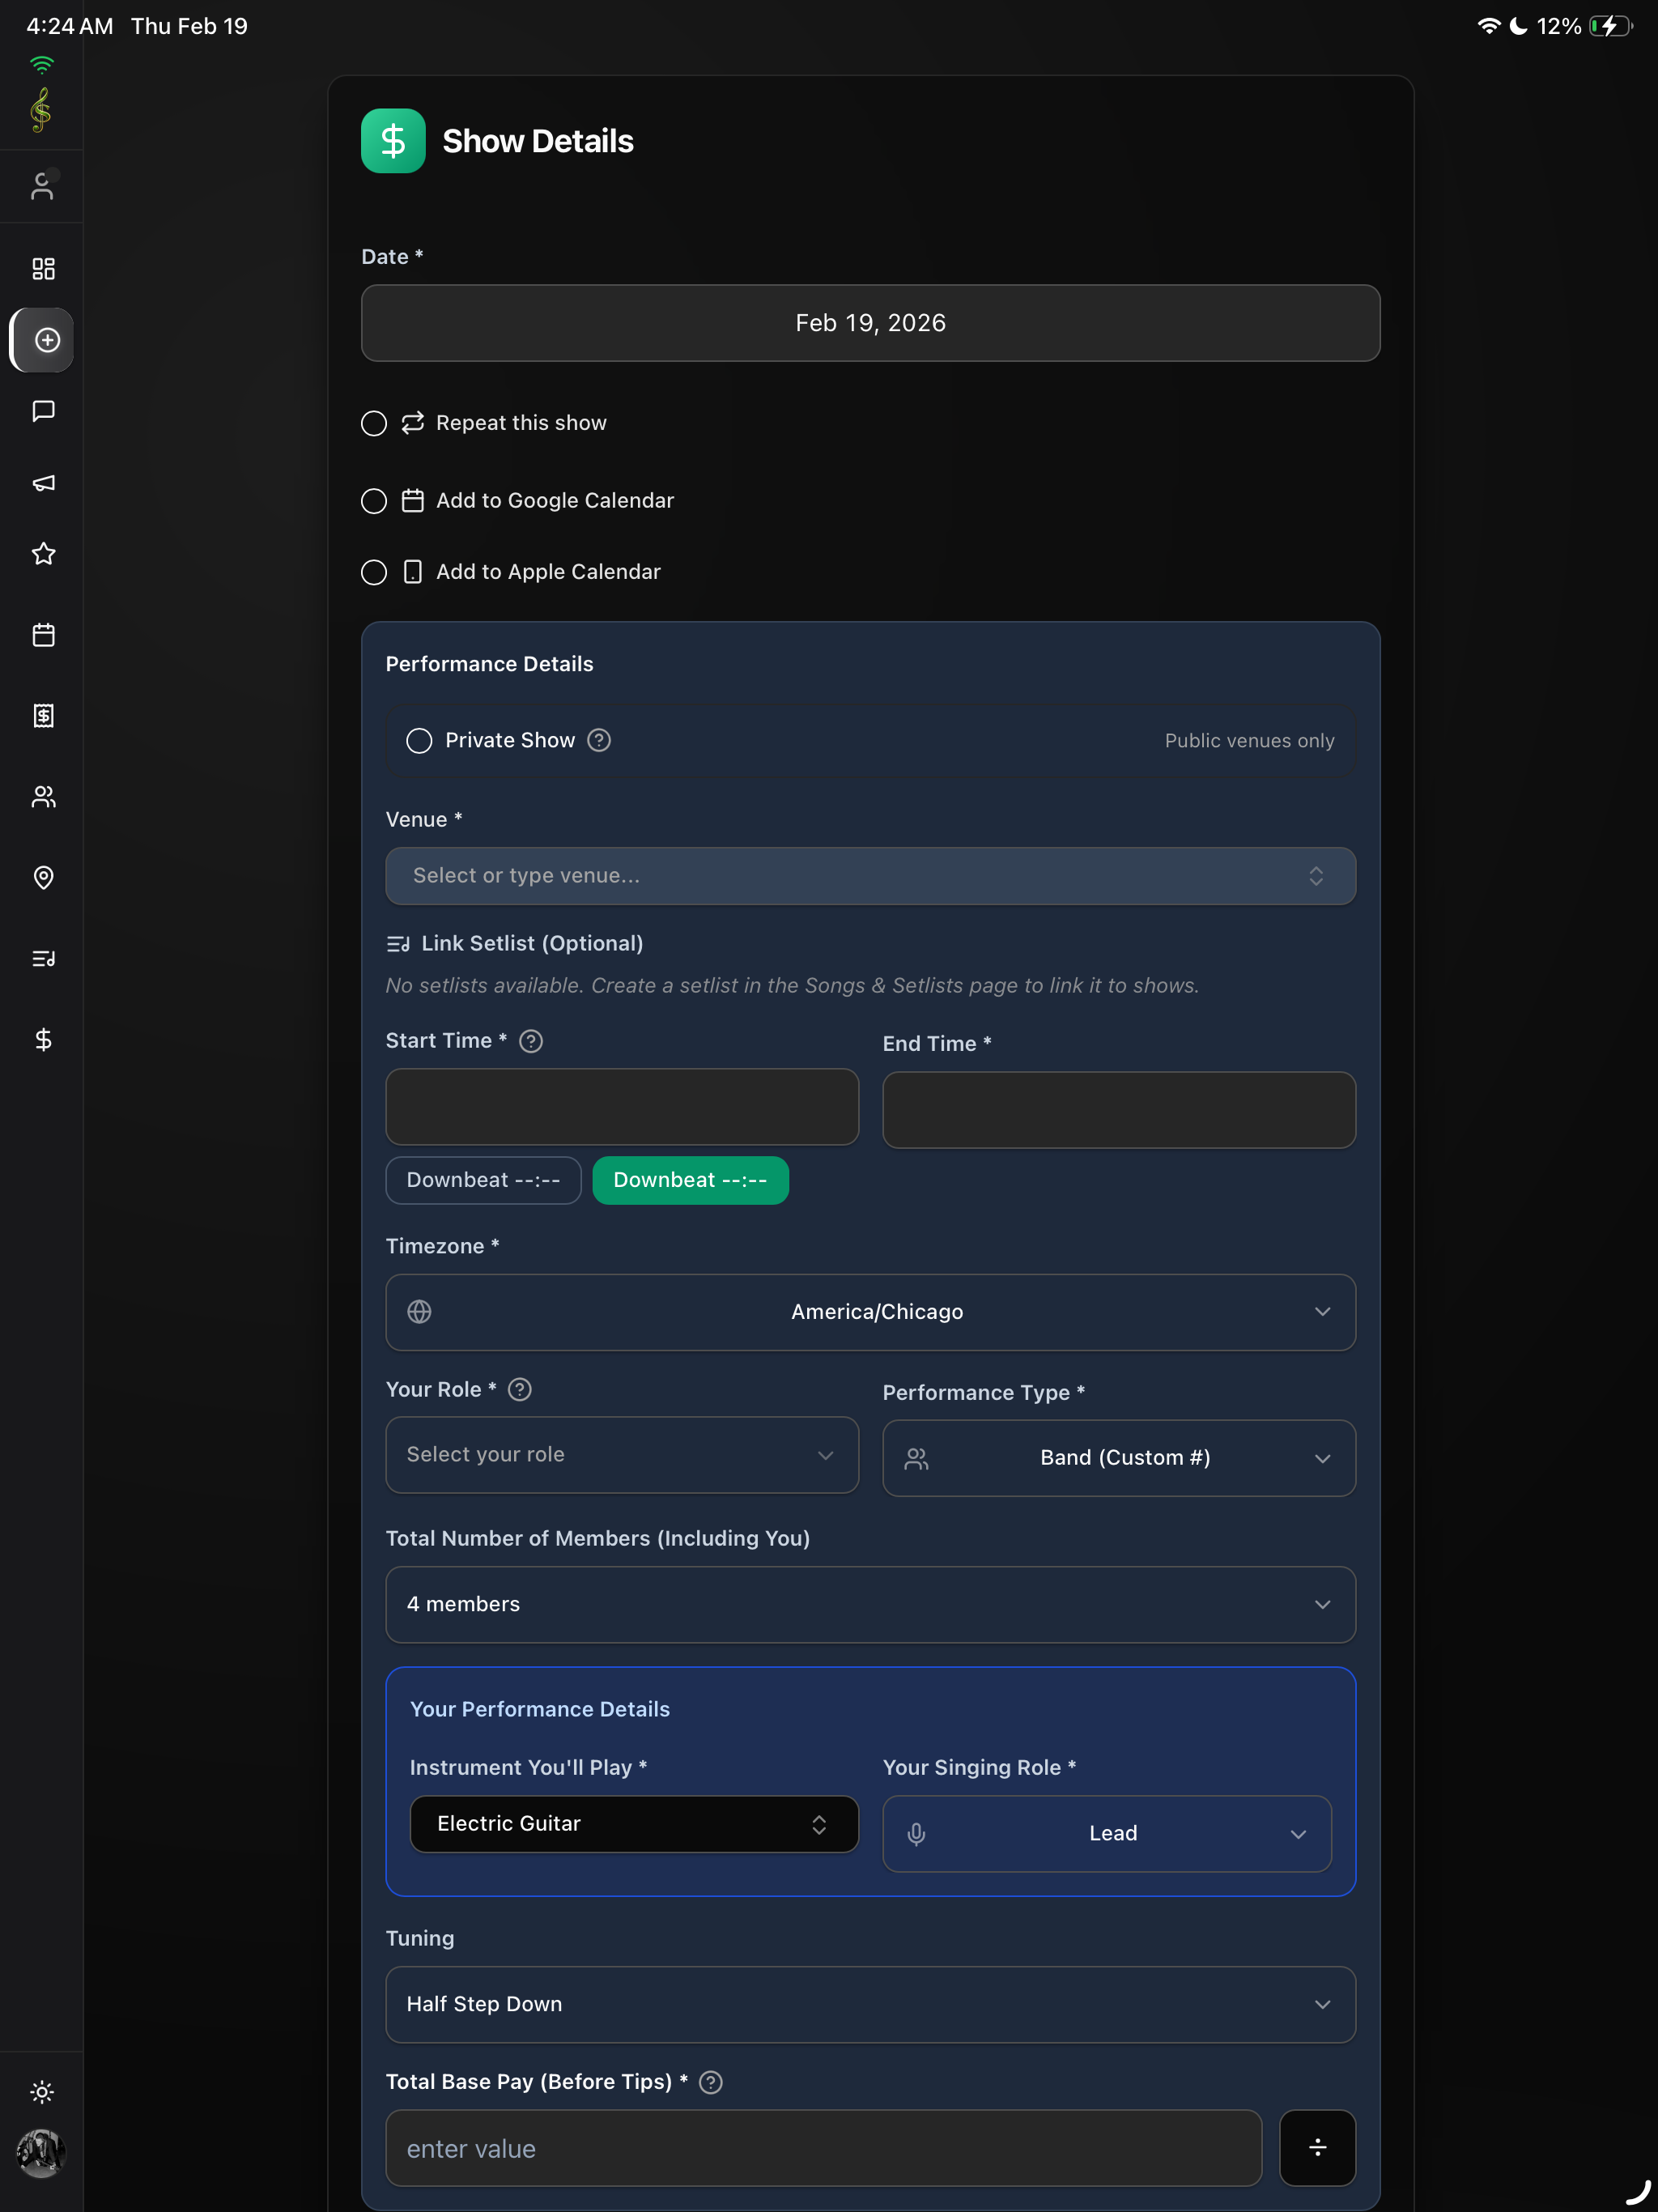Focus the End Time input field
Screen dimensions: 1658x2212
coord(1118,1110)
